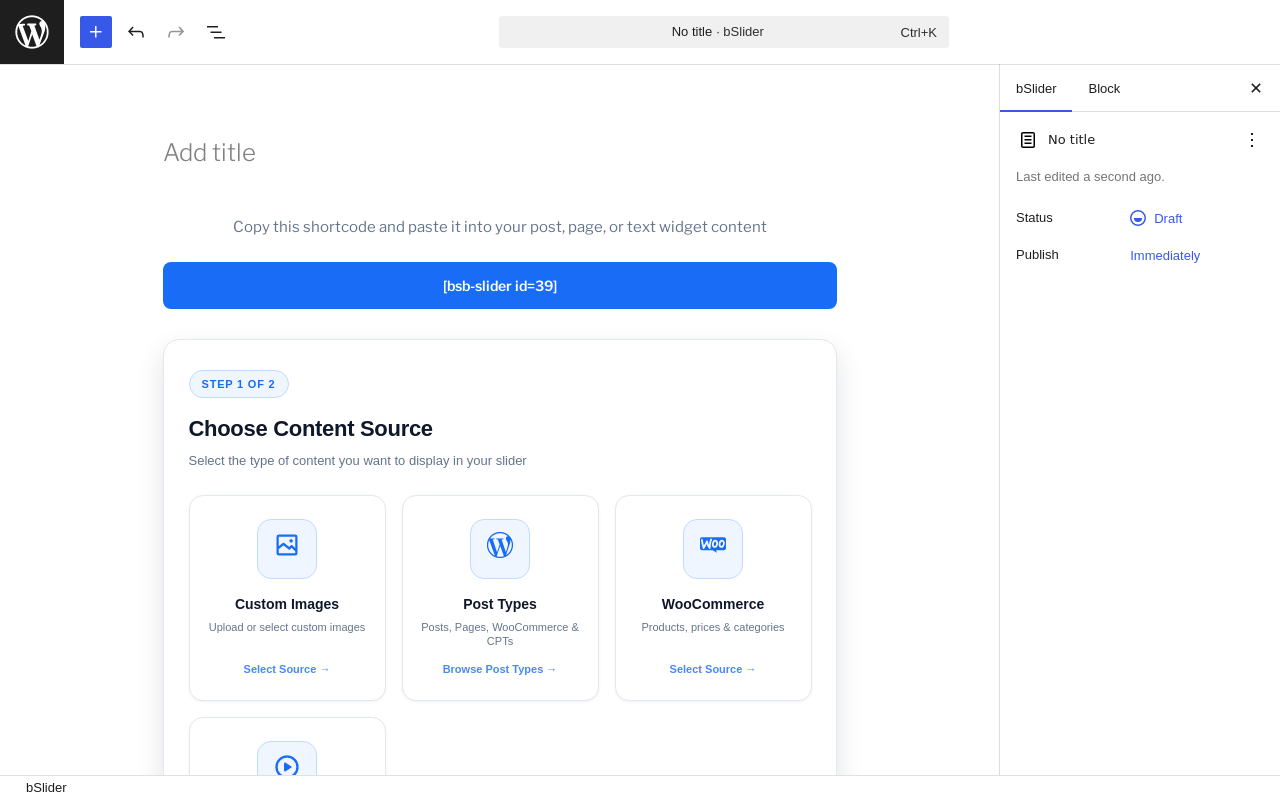Click the 'Copy this shortcode and paste' instruction
1280x800 pixels.
pyautogui.click(x=500, y=227)
